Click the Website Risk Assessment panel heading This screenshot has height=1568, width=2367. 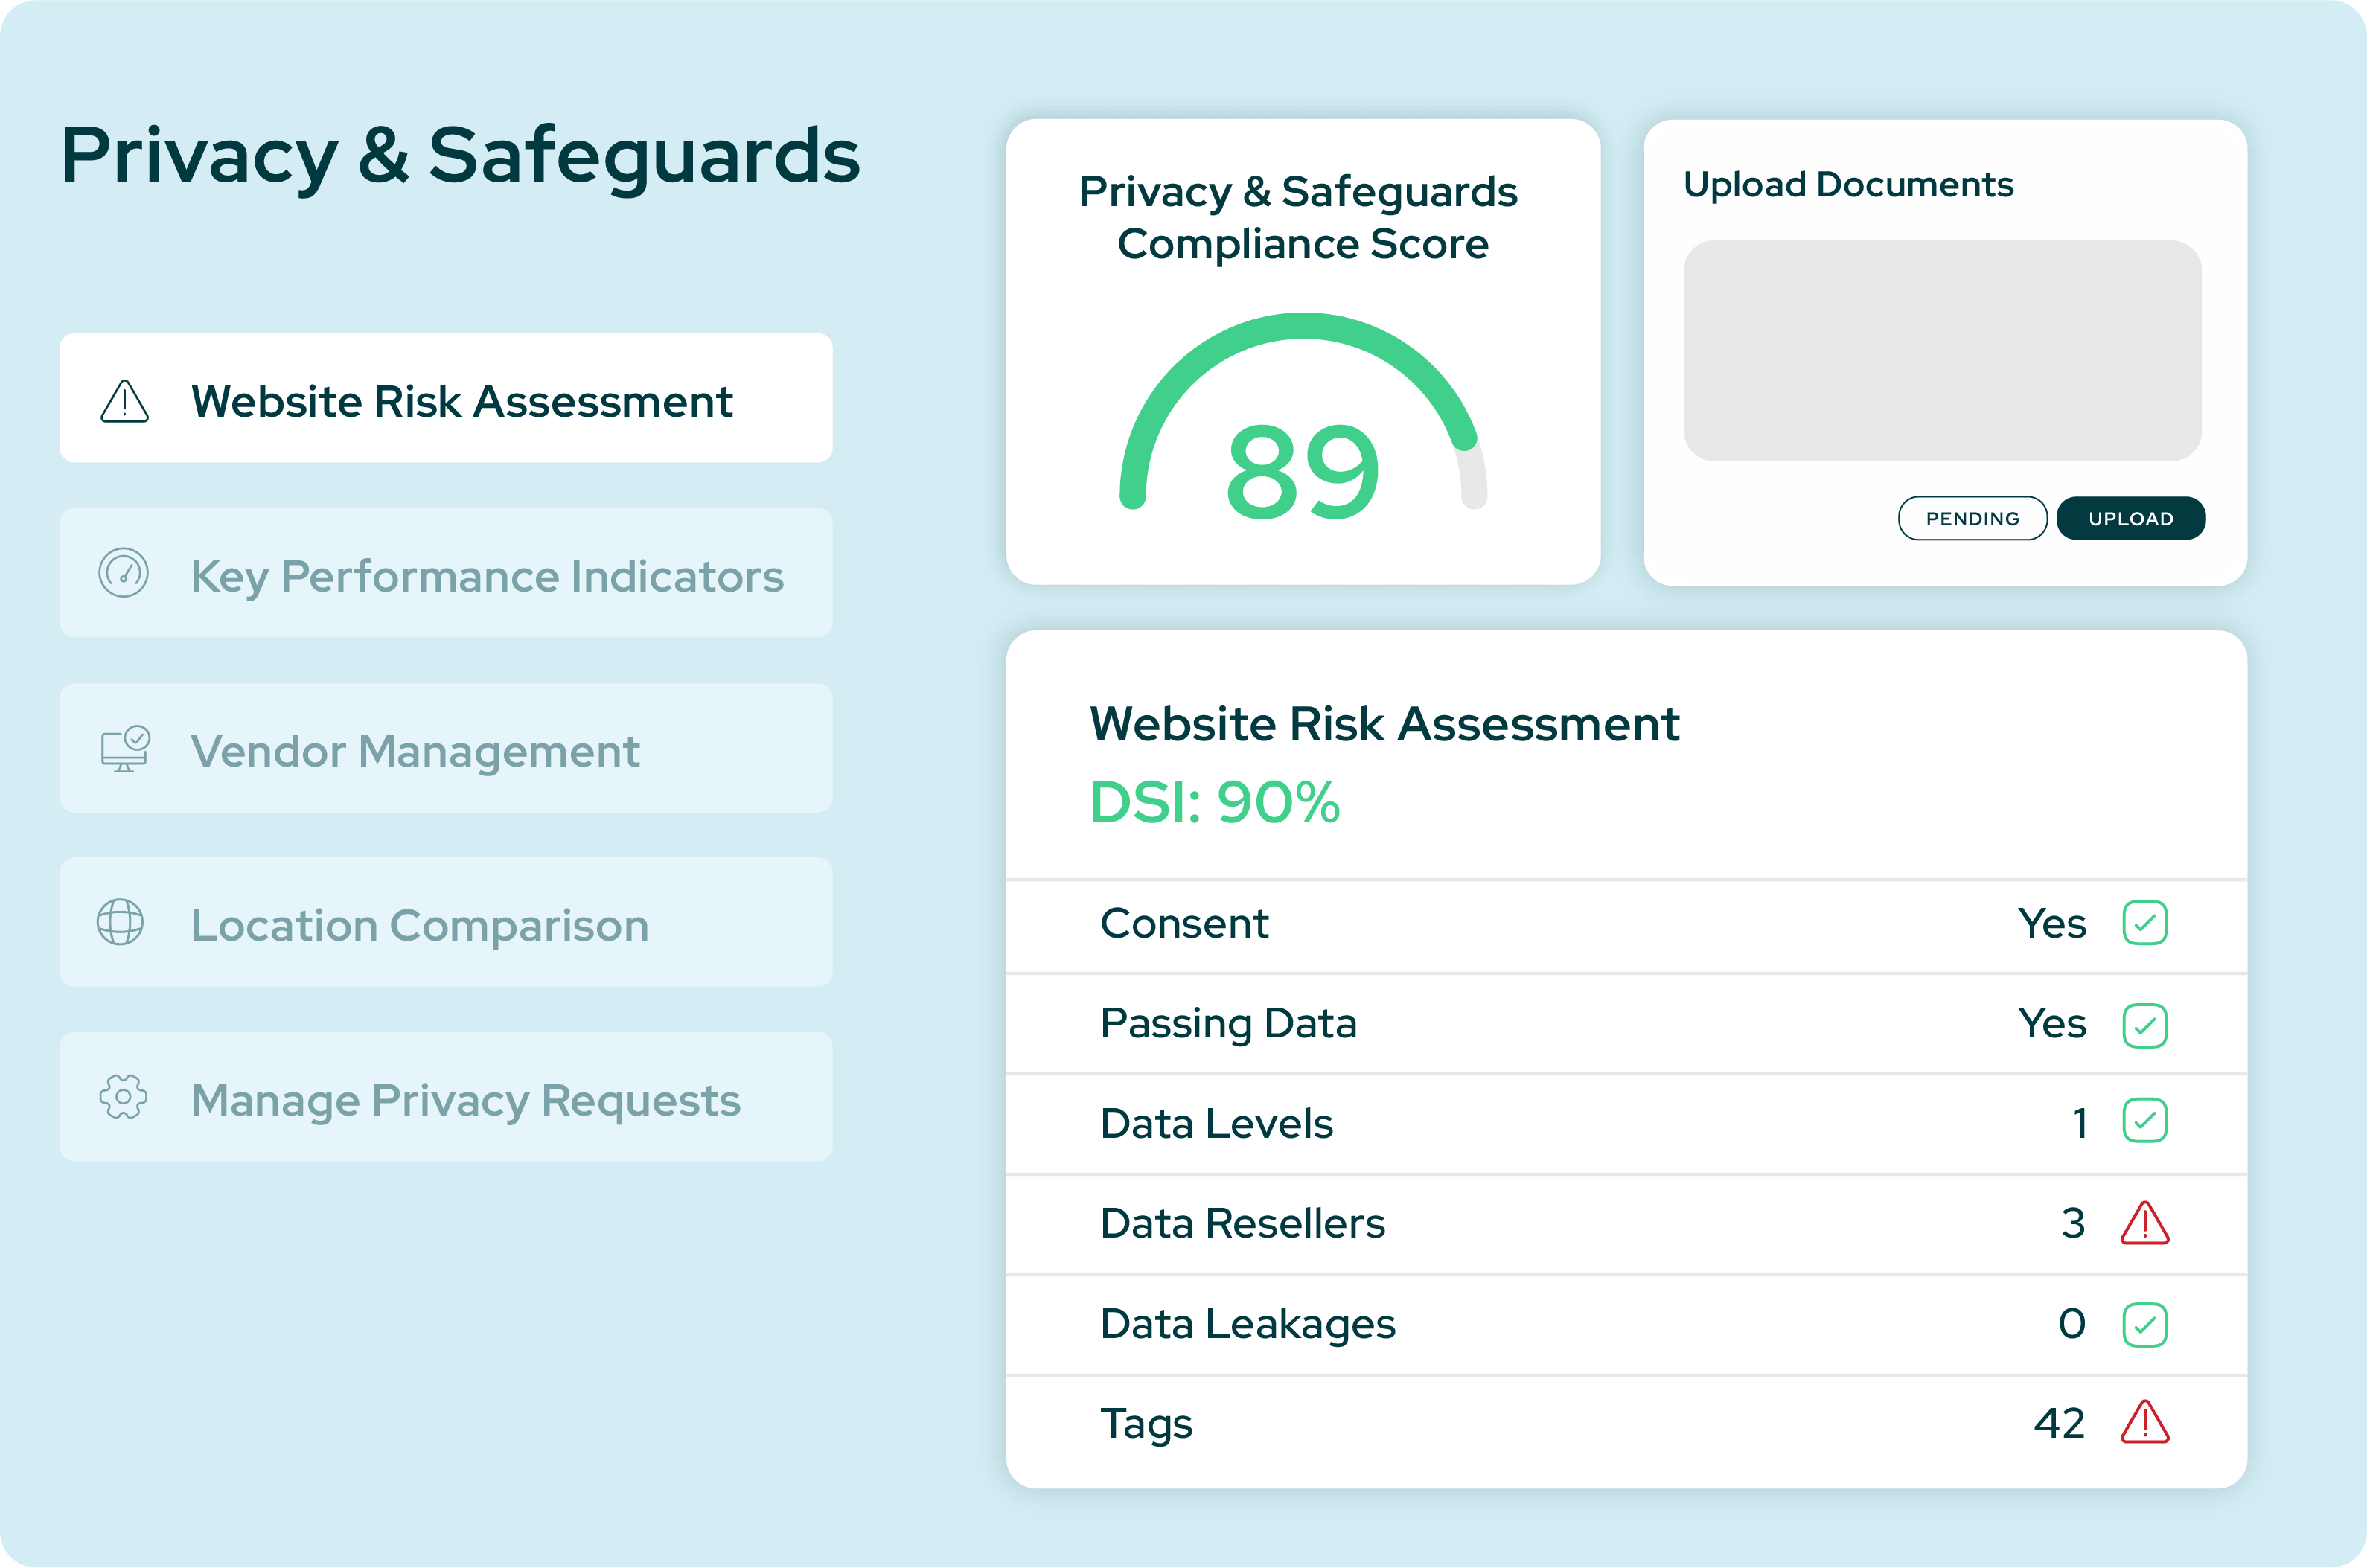coord(1384,724)
